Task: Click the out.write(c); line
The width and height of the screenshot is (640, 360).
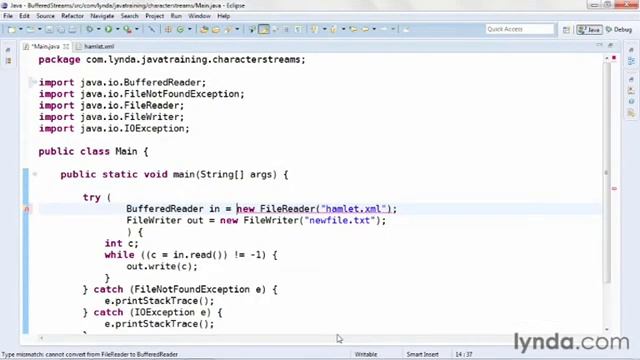Action: point(162,267)
